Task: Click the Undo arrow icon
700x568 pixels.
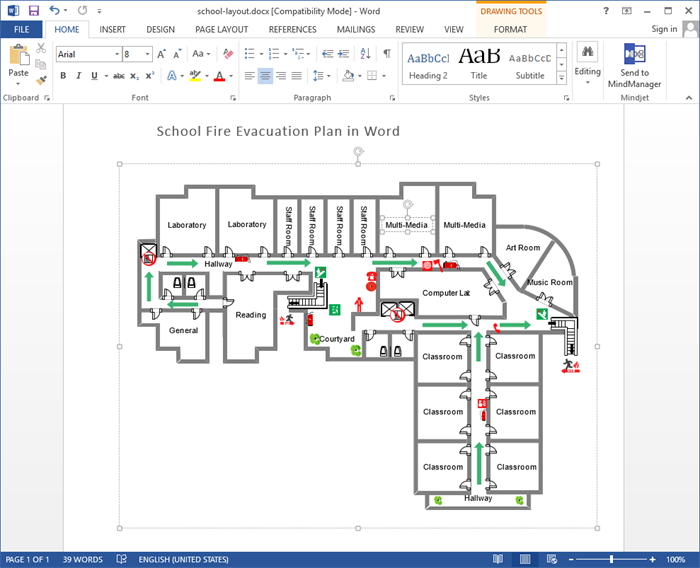Action: (55, 10)
